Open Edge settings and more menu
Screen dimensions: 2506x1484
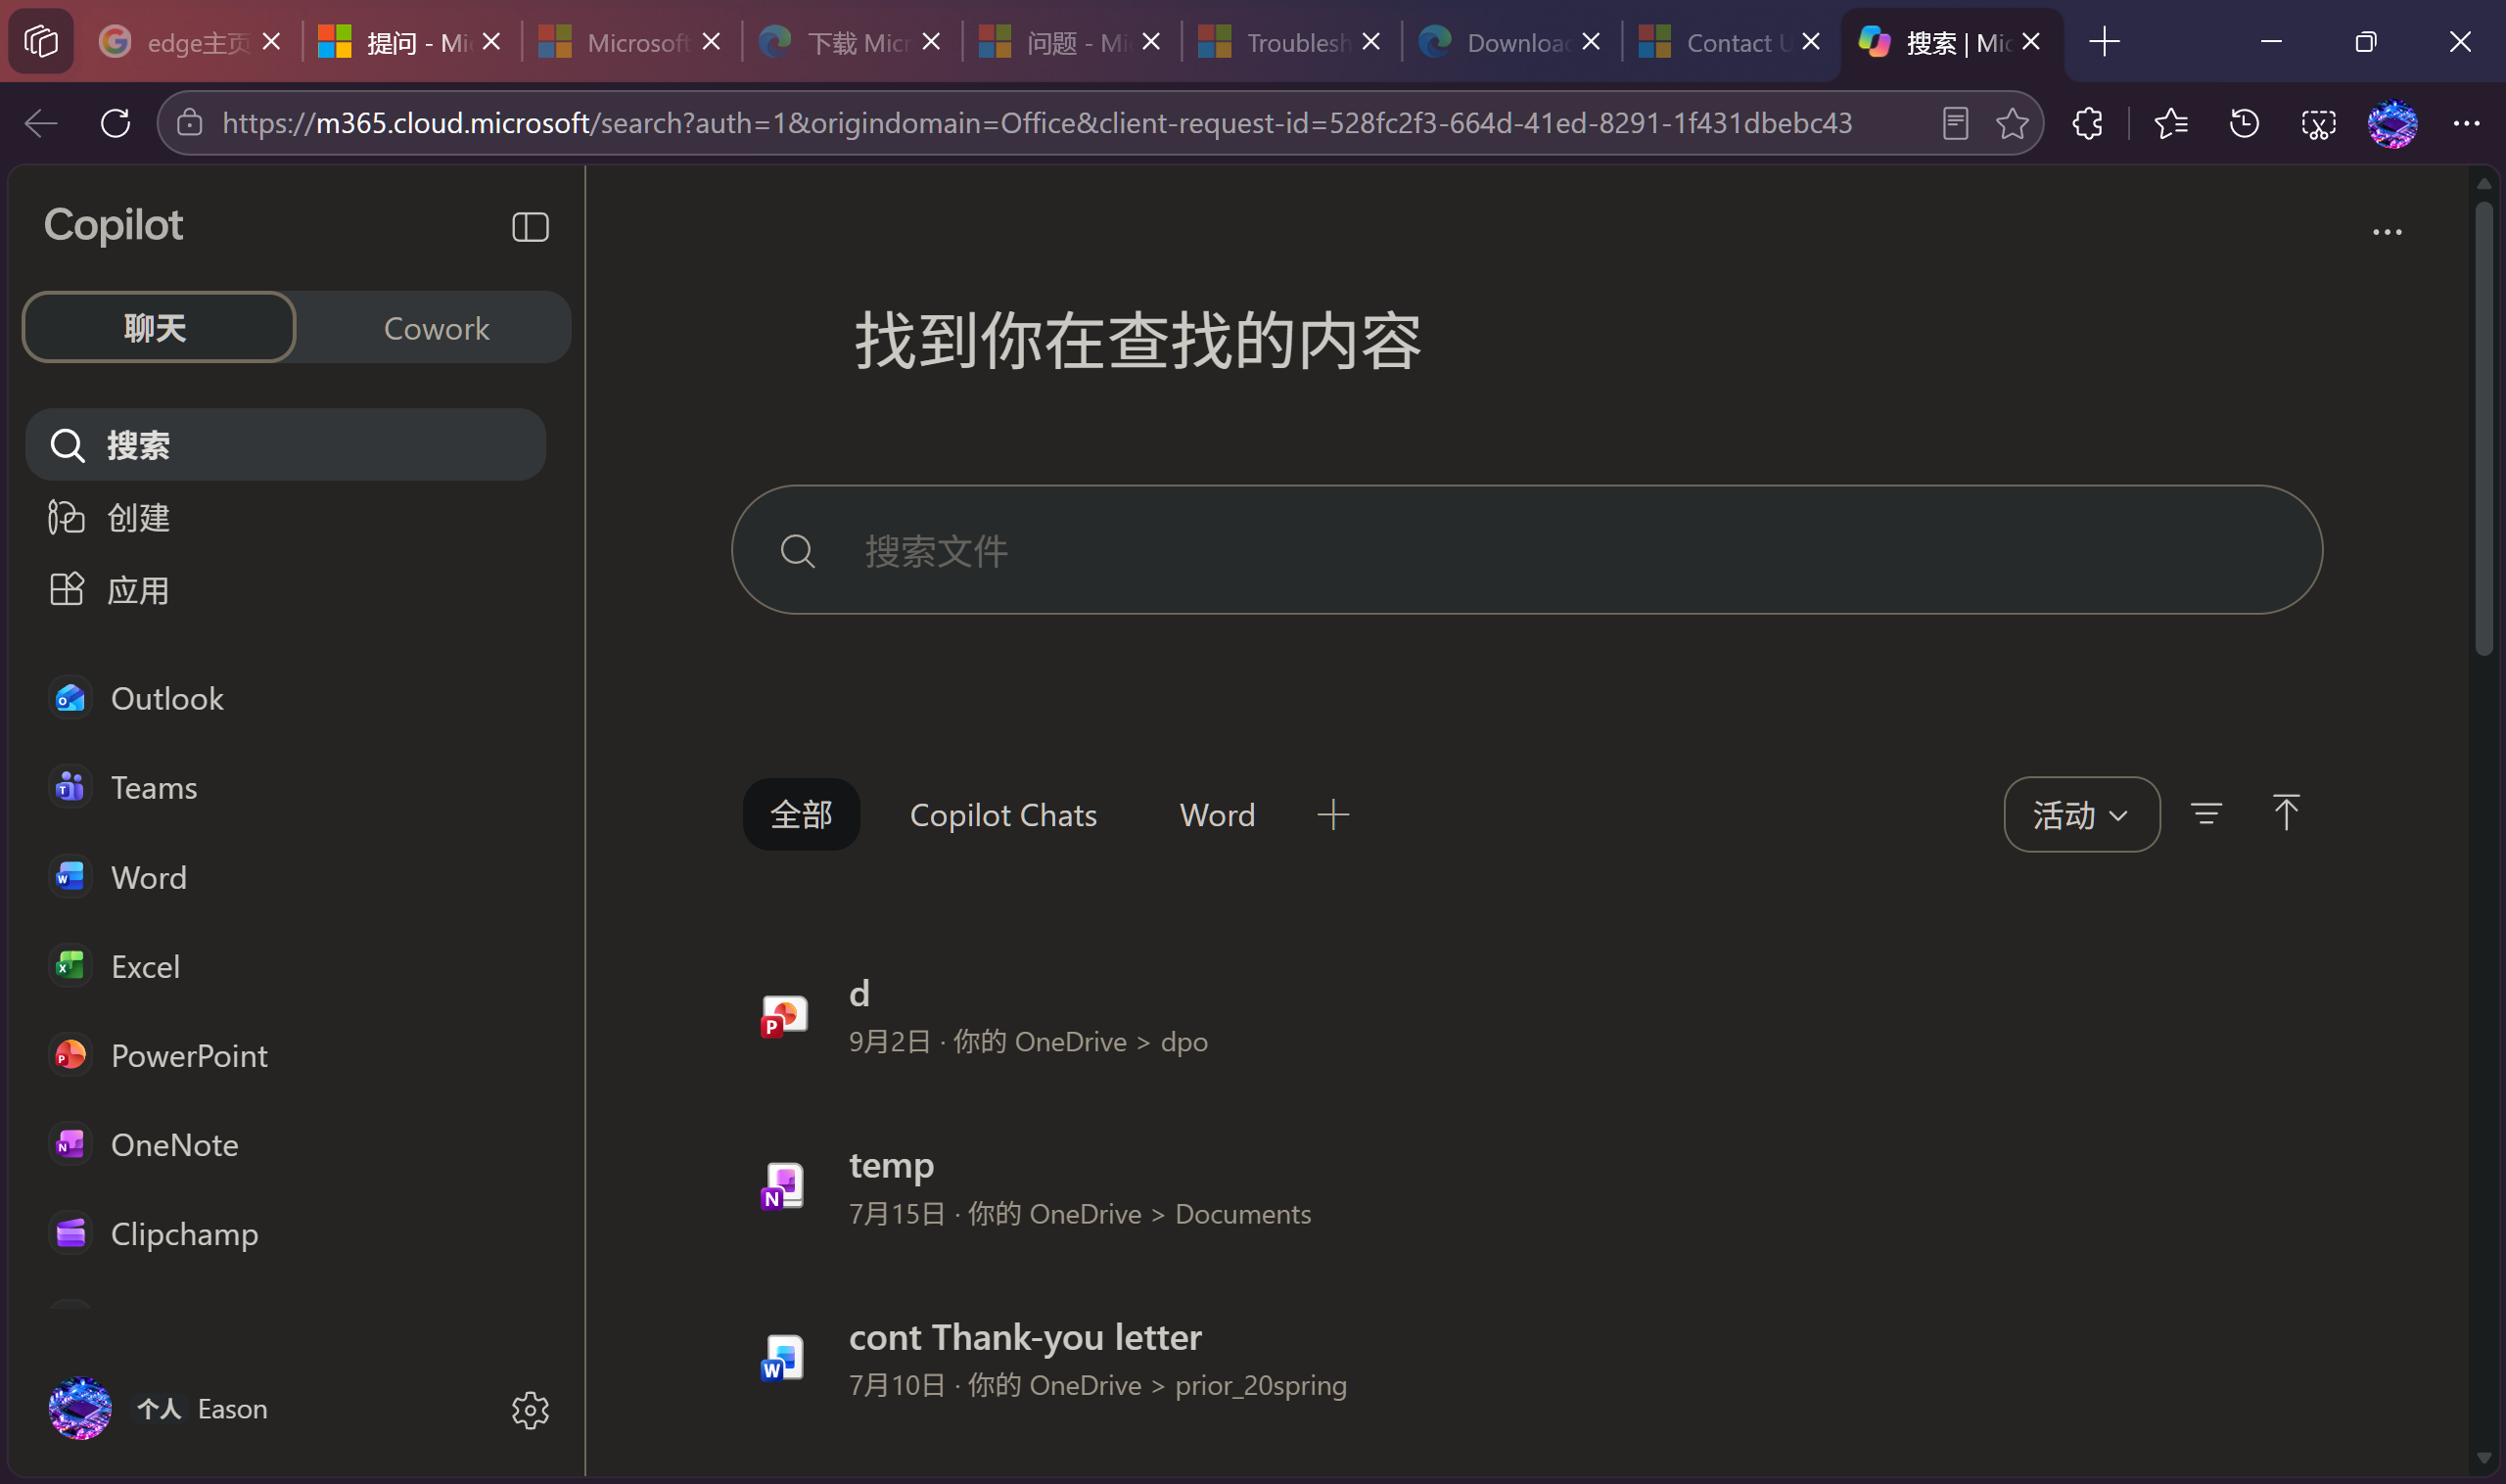coord(2466,123)
